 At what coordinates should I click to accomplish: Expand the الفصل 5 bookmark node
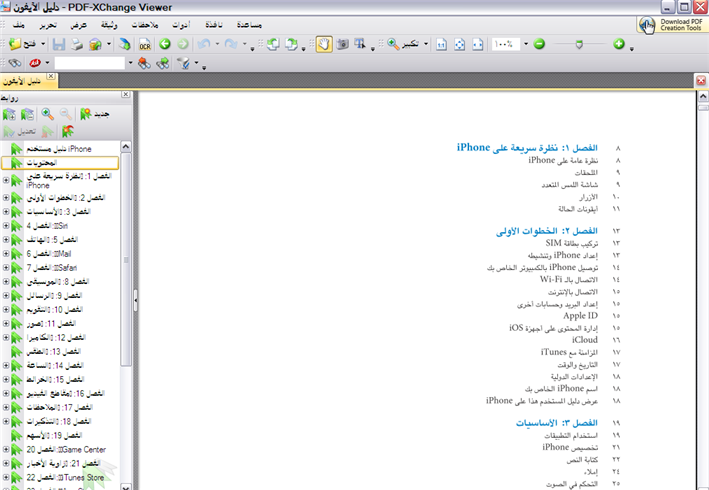[6, 240]
